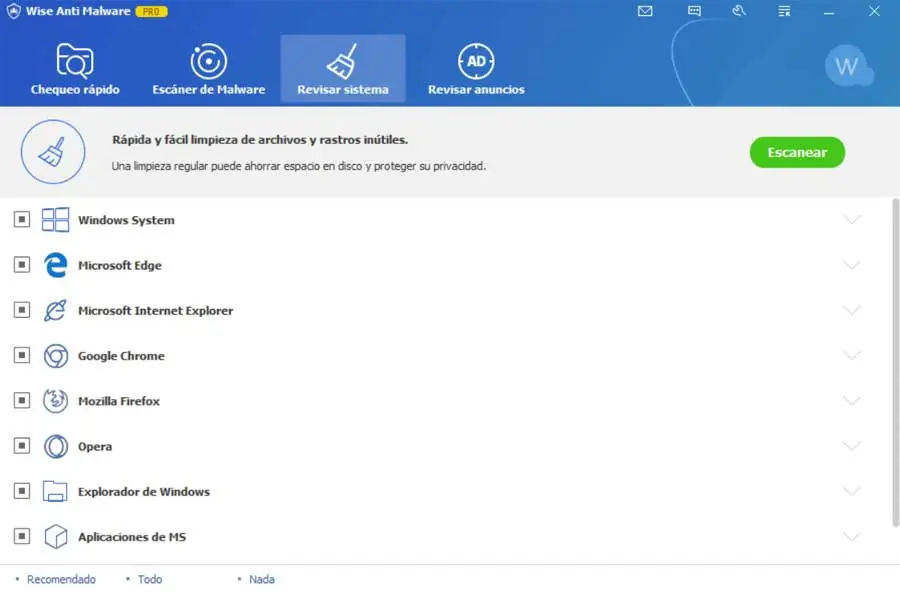Click the 'Microsoft Internet Explorer' label
The width and height of the screenshot is (900, 592).
[x=156, y=311]
